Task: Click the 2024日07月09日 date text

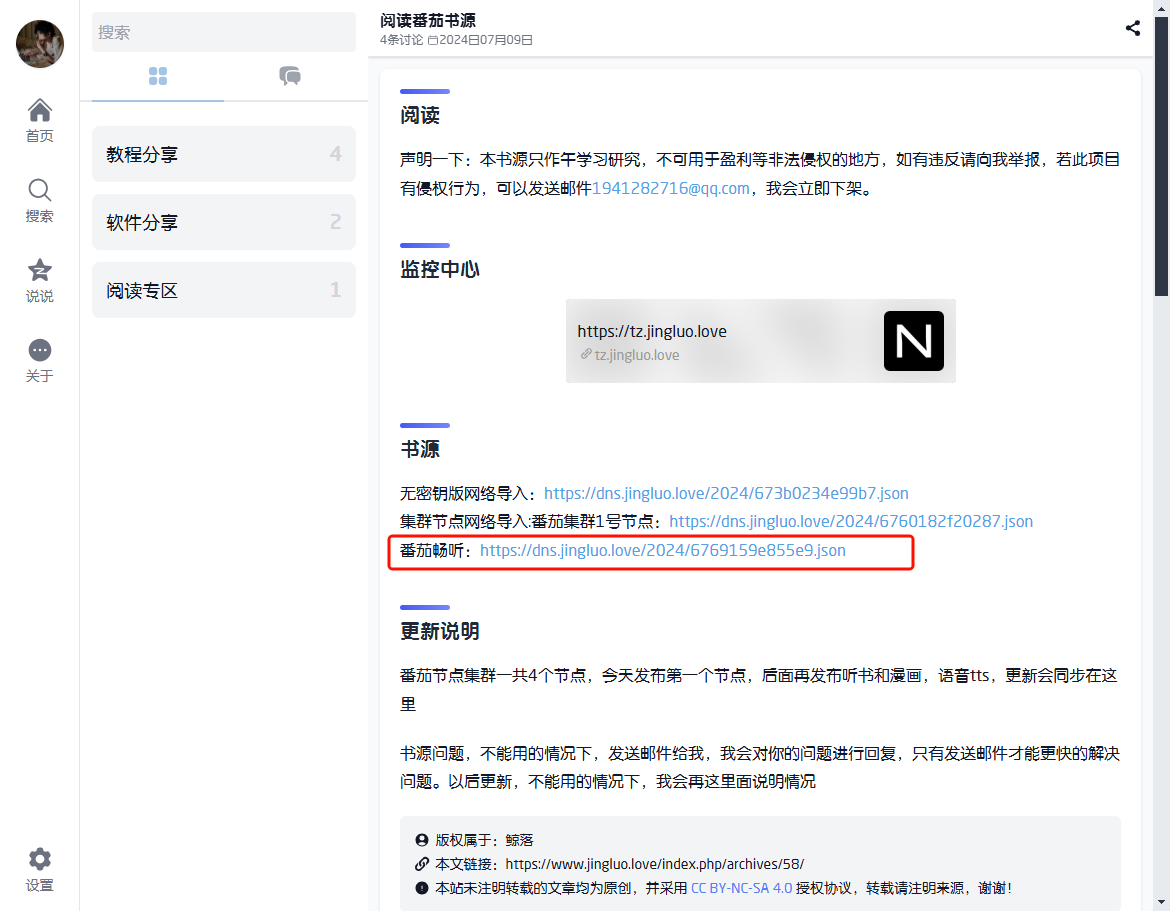Action: coord(485,40)
